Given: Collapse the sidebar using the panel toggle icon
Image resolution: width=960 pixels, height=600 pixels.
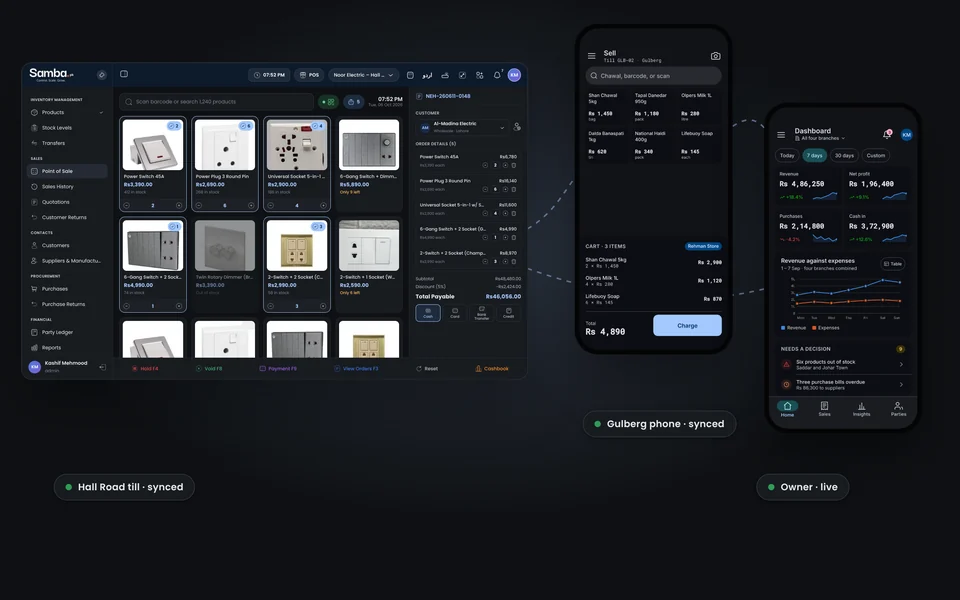Looking at the screenshot, I should tap(124, 74).
